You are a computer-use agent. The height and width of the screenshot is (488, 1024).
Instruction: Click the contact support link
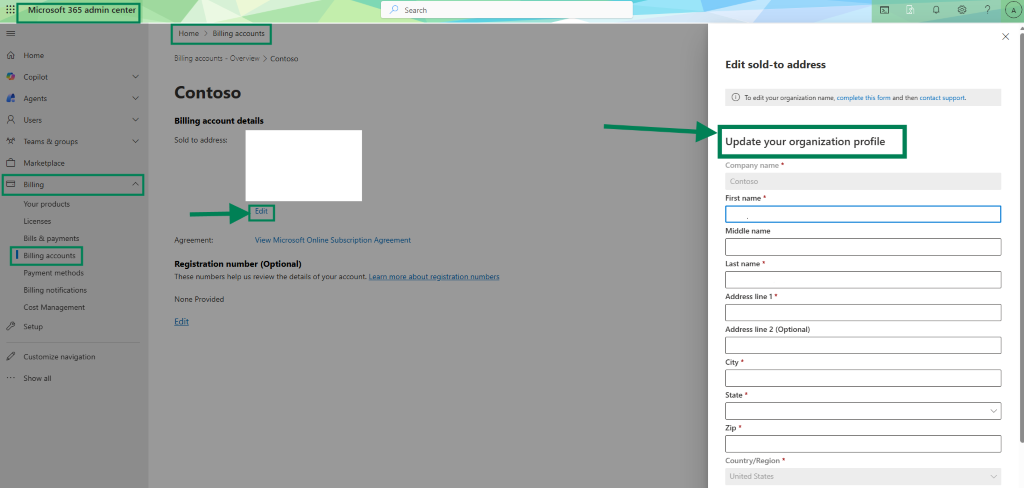click(x=942, y=97)
